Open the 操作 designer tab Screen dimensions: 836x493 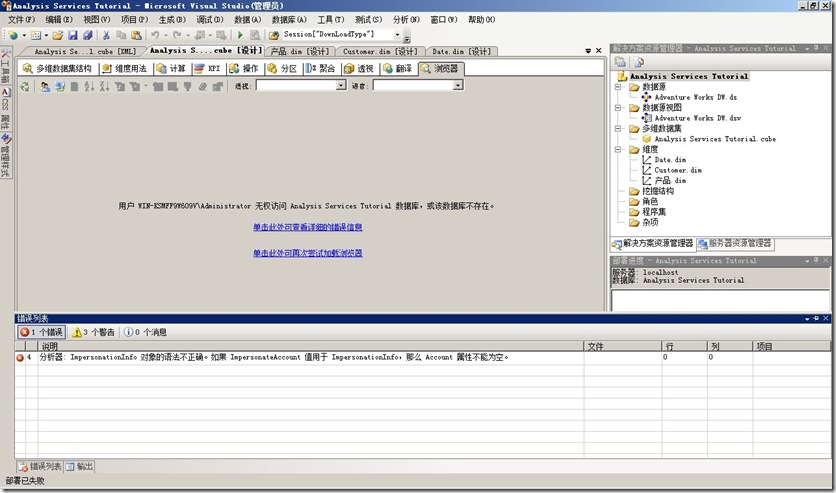click(244, 68)
